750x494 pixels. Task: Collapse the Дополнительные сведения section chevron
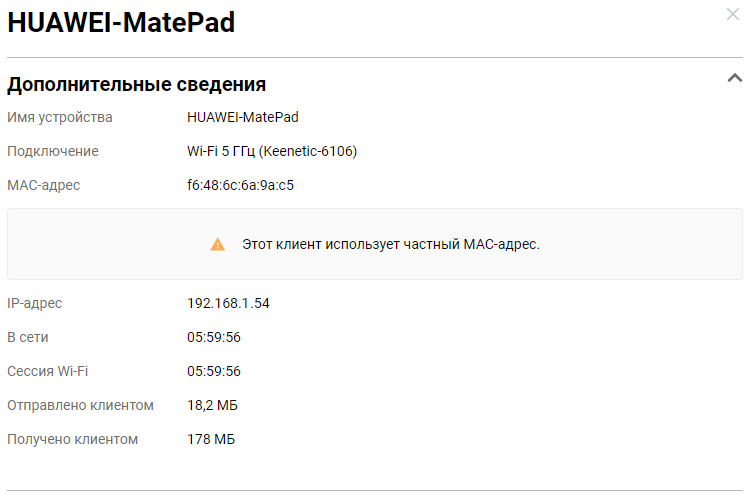[x=734, y=78]
